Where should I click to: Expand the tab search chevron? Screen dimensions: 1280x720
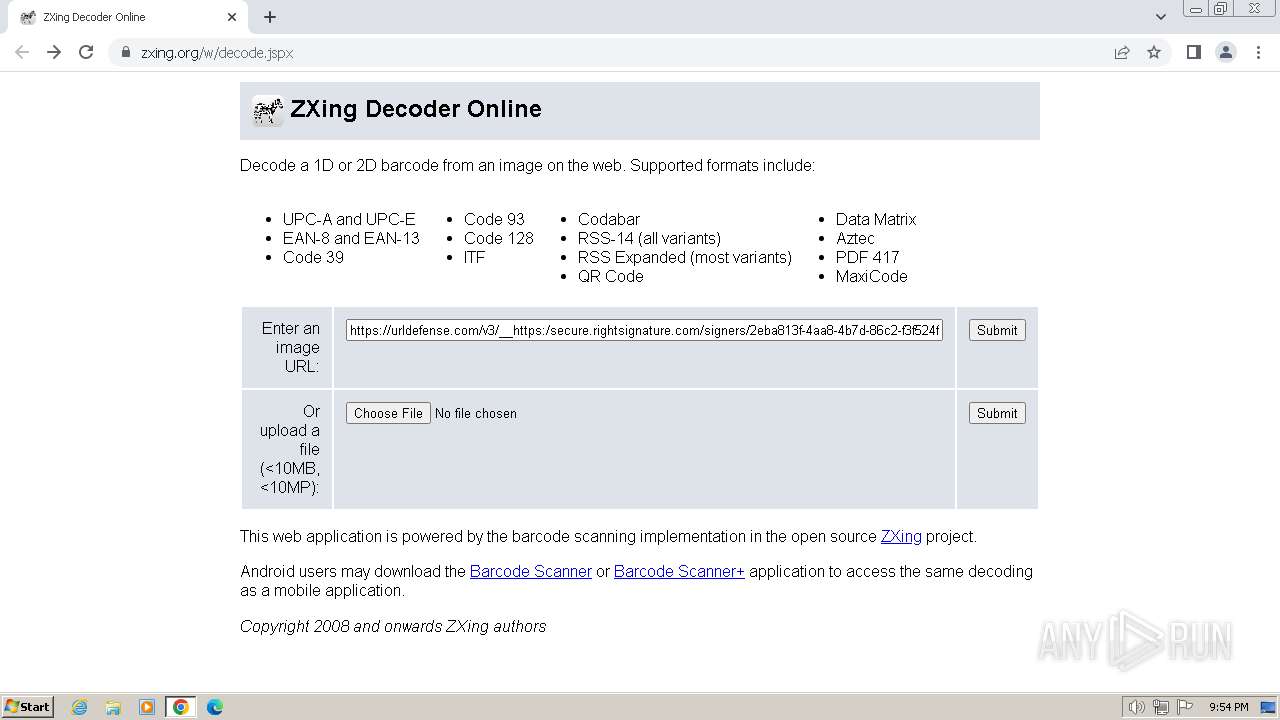pos(1160,17)
